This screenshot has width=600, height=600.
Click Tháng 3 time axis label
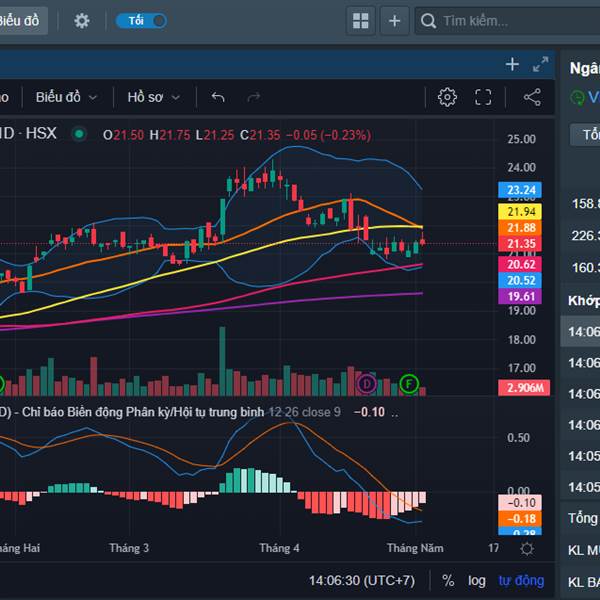point(129,548)
